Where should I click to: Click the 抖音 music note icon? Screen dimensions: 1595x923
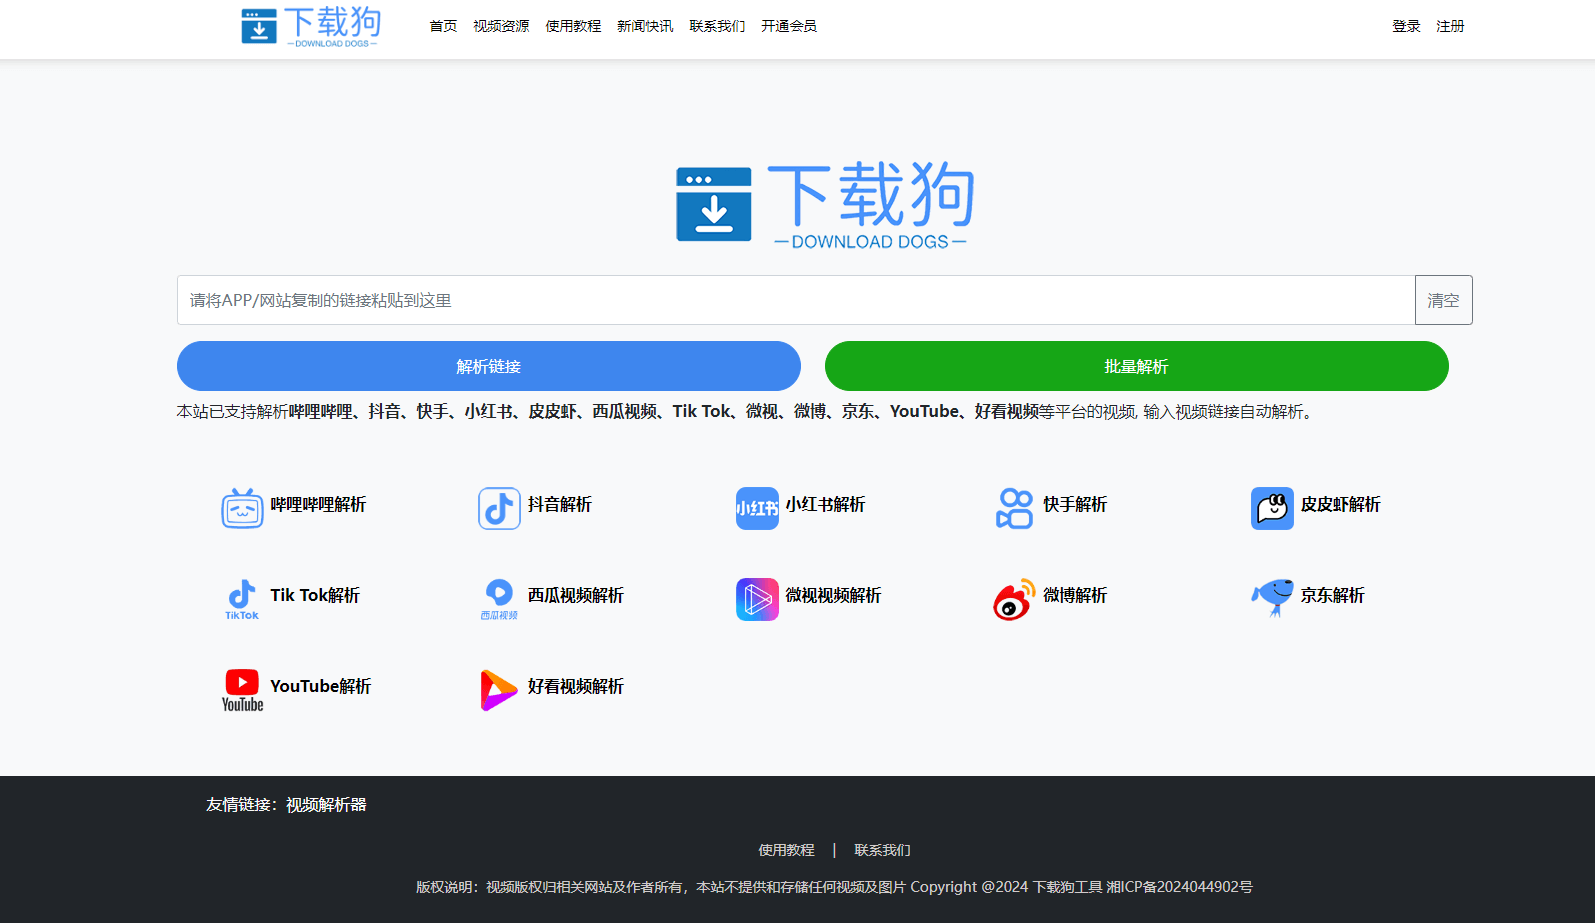click(x=499, y=508)
